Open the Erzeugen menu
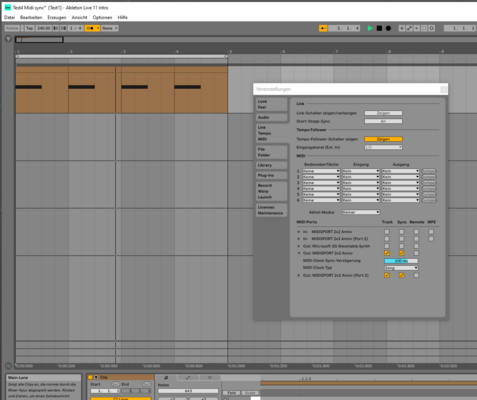This screenshot has width=477, height=400. 57,17
